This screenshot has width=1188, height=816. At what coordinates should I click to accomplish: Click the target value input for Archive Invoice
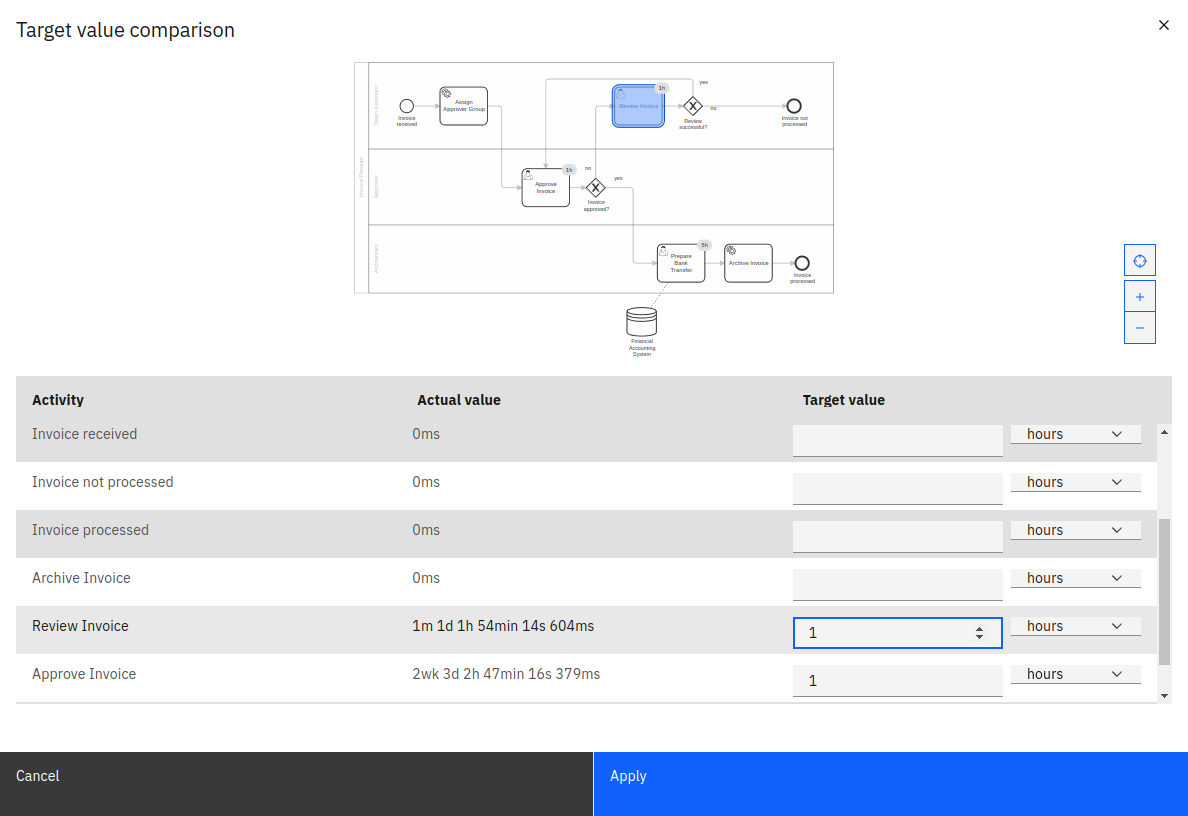click(x=897, y=584)
